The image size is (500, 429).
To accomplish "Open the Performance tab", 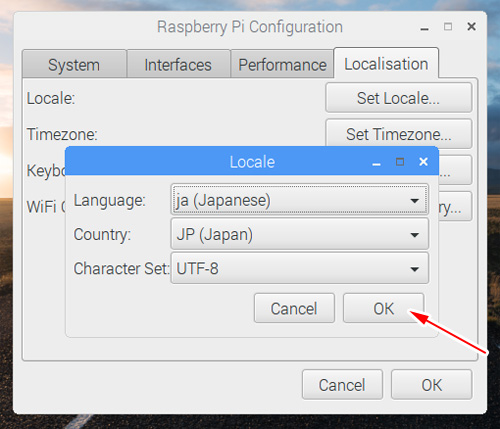I will coord(282,64).
